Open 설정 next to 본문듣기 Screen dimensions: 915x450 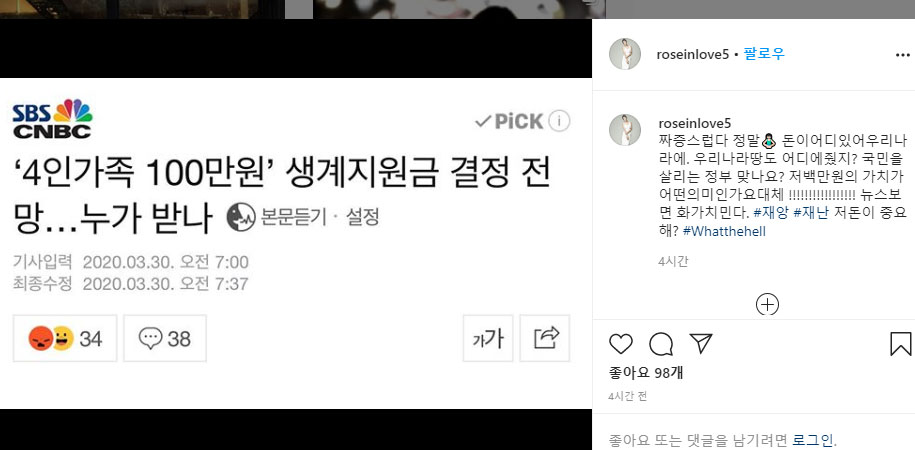362,217
